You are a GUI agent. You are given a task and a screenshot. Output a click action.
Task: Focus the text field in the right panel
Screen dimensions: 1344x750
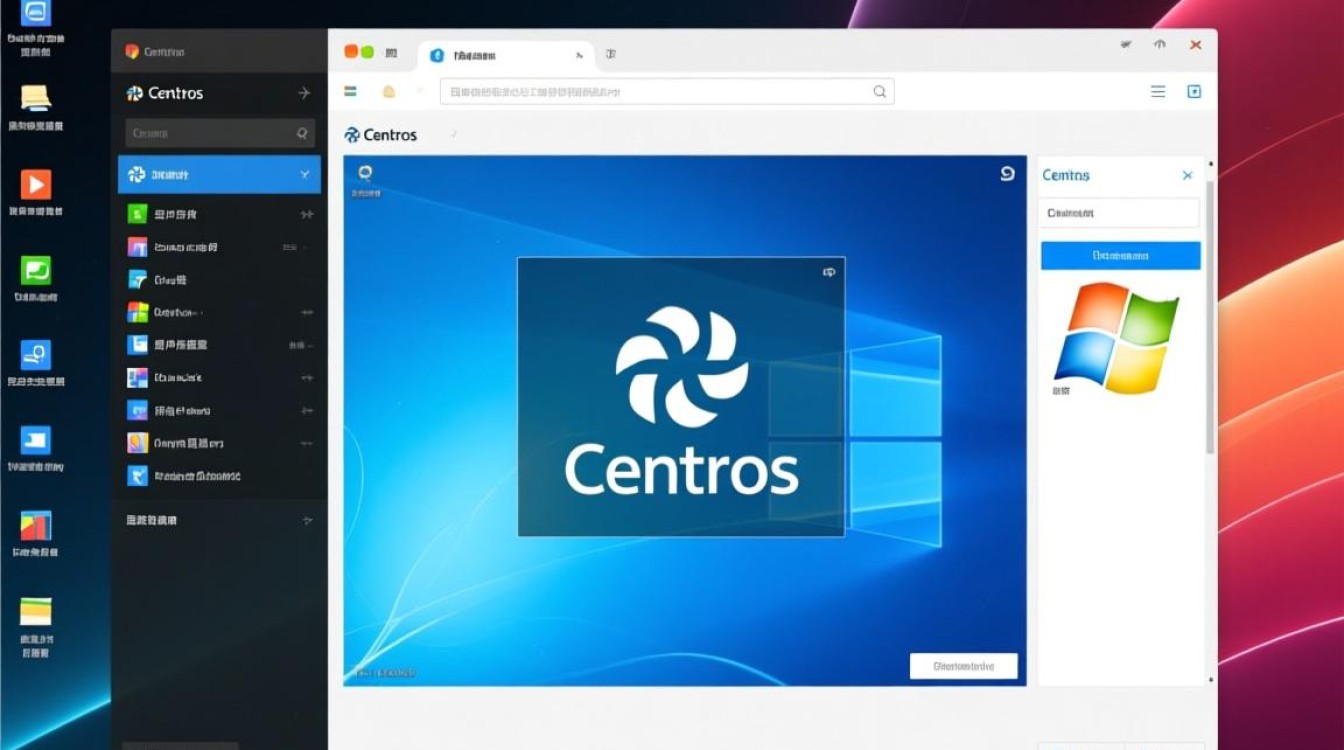1120,213
